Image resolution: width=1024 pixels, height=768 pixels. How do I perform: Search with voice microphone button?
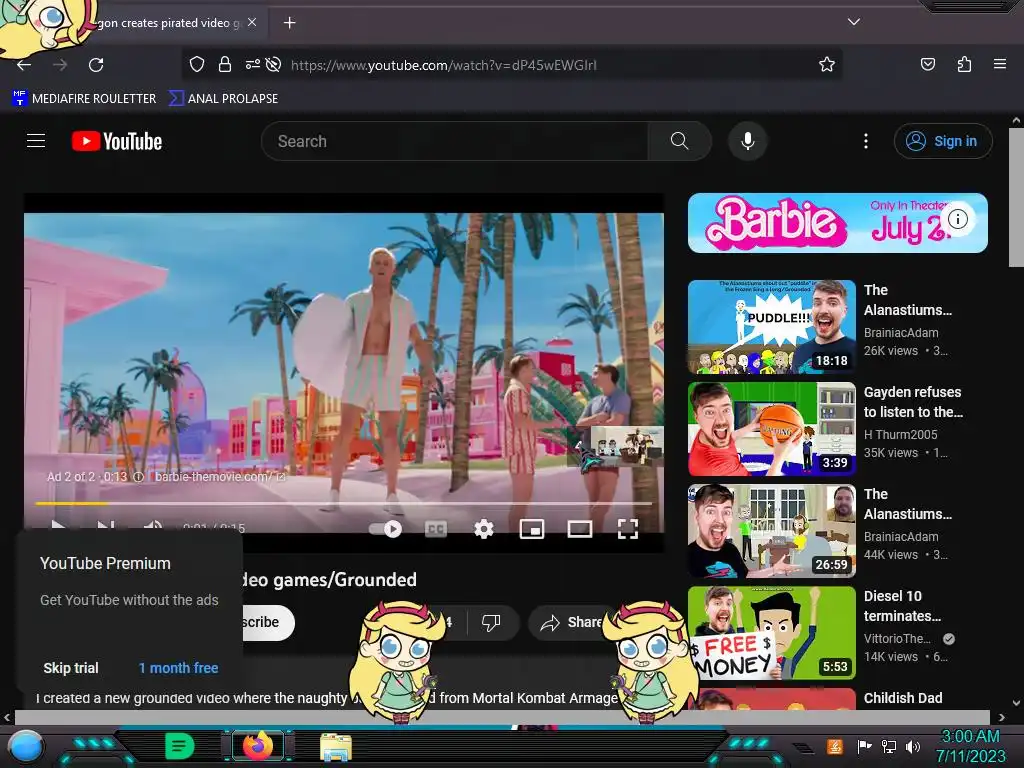click(748, 141)
